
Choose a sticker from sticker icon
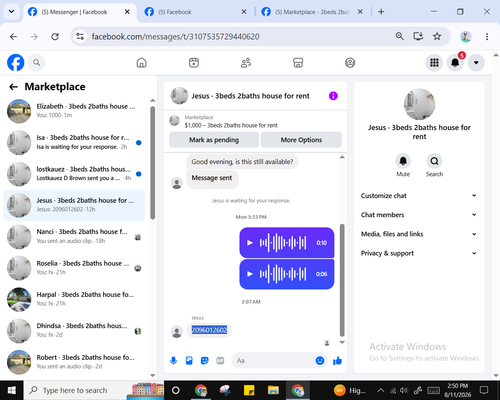[205, 360]
